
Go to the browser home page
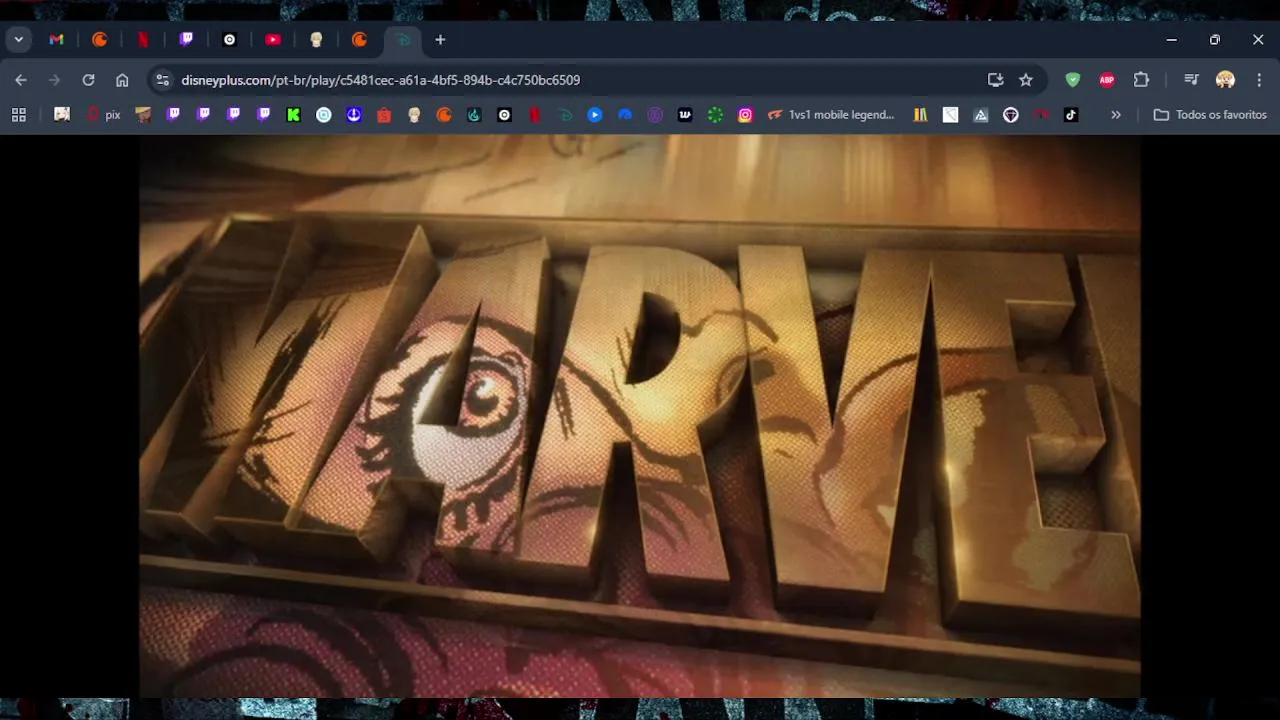[122, 80]
